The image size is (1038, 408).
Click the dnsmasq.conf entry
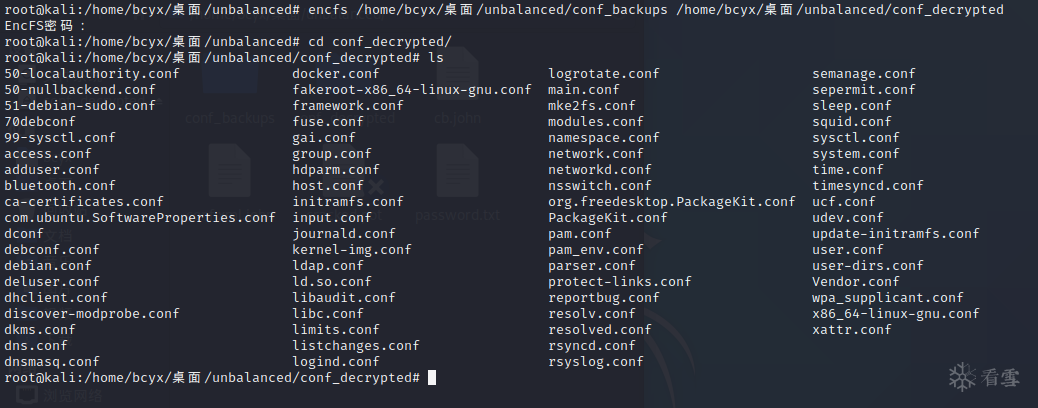coord(52,362)
